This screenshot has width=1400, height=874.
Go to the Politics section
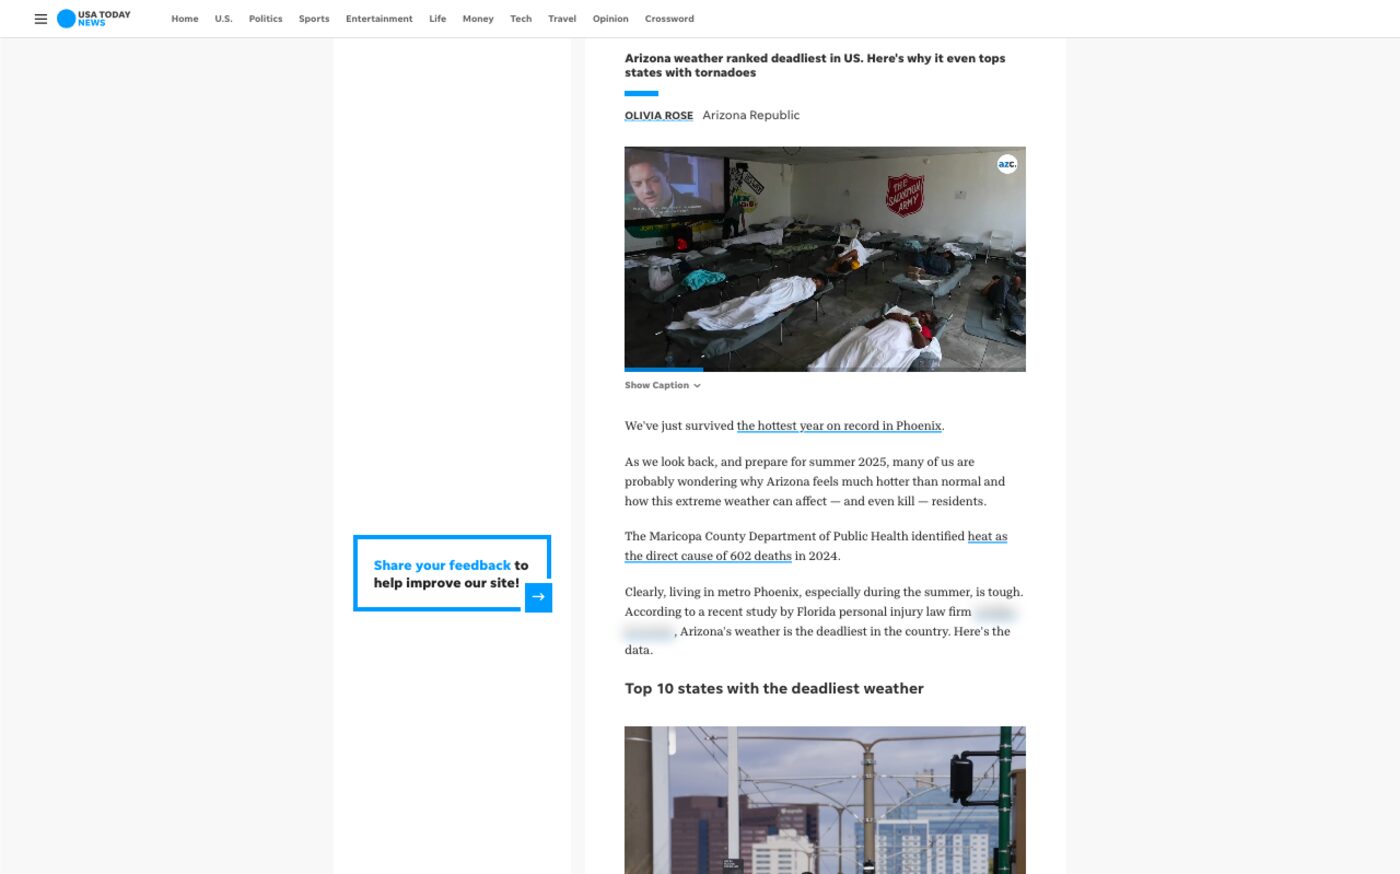coord(265,19)
